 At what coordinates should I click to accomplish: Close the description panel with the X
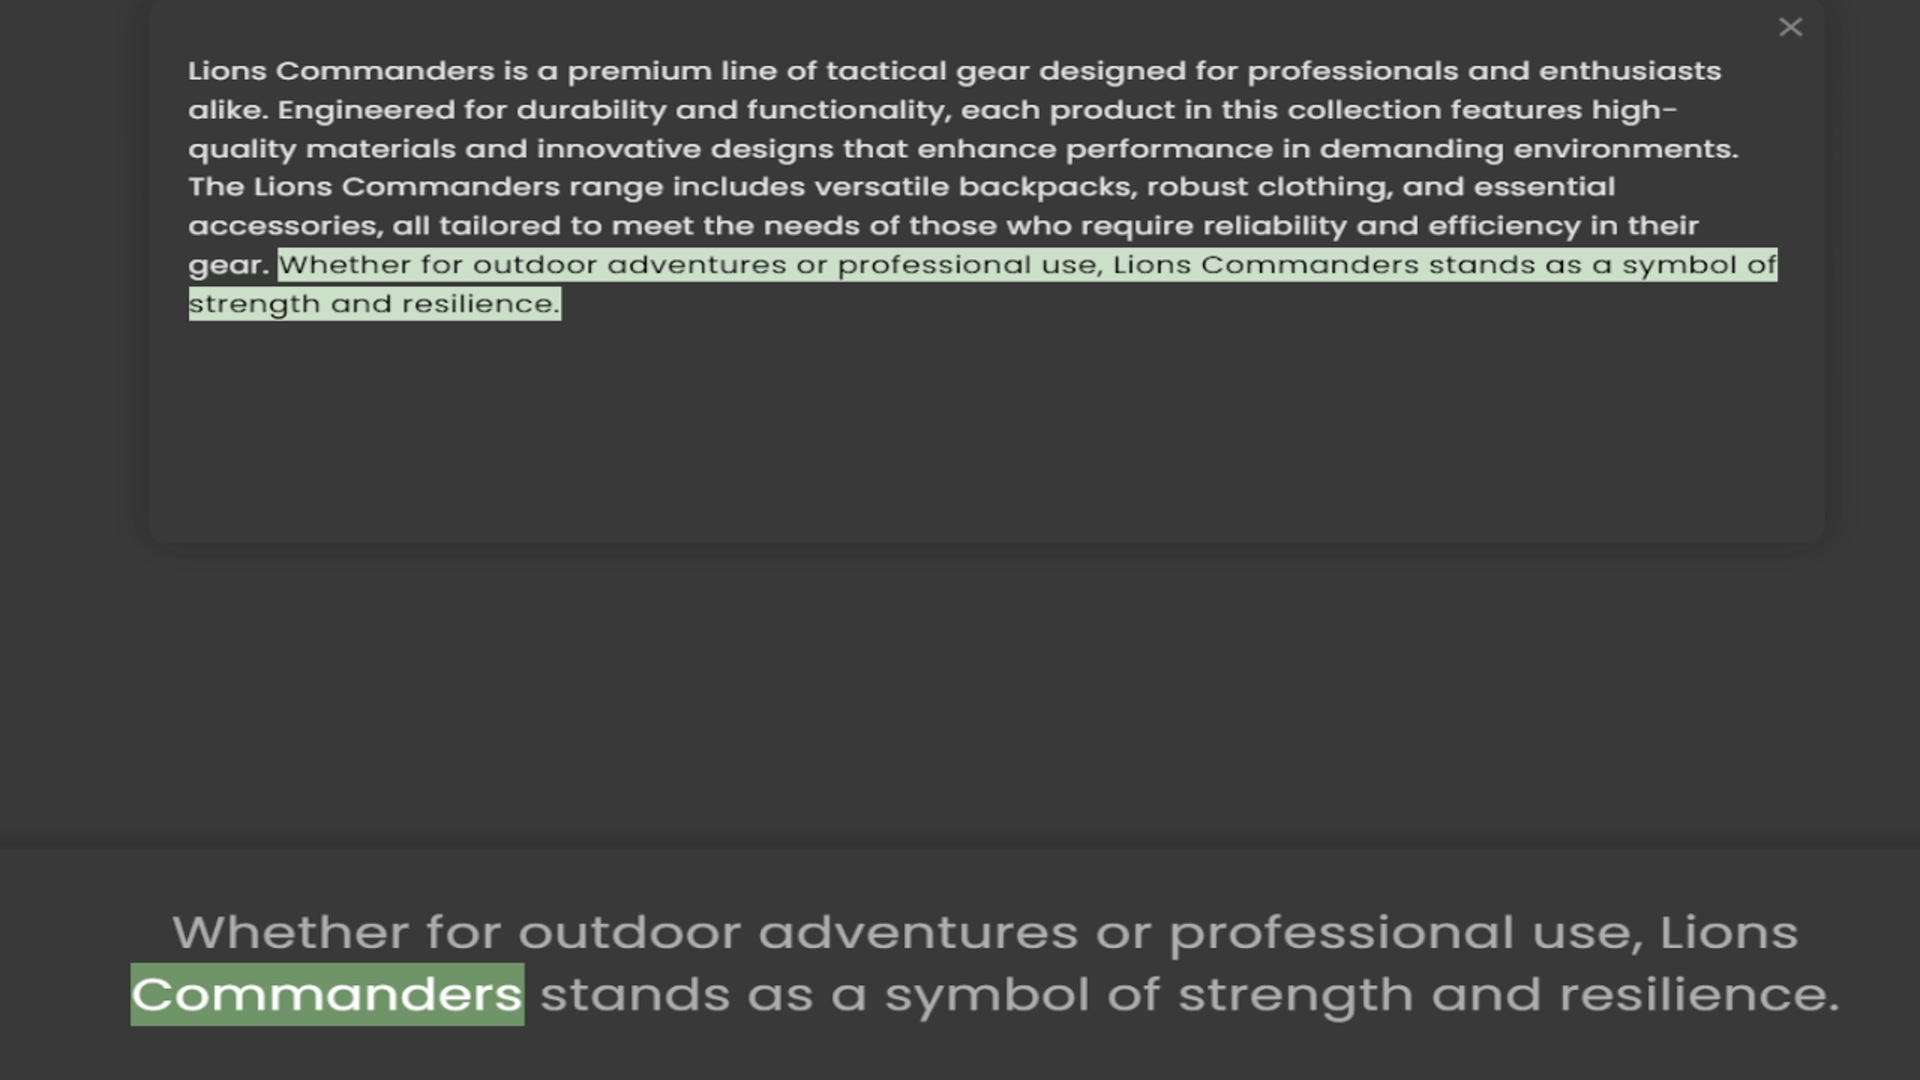click(x=1790, y=27)
